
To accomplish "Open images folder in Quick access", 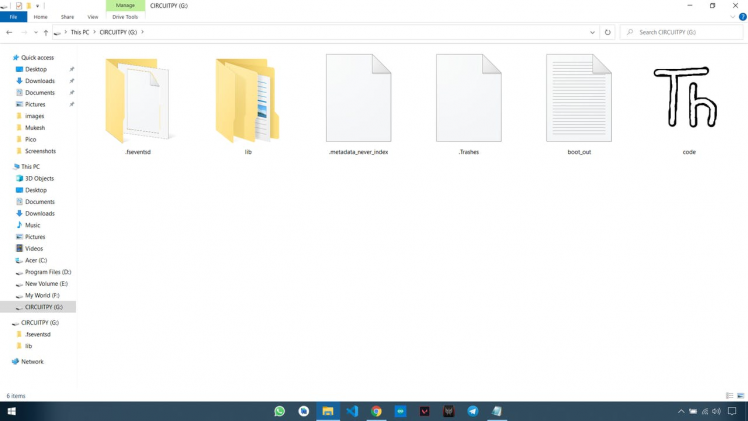I will (34, 116).
